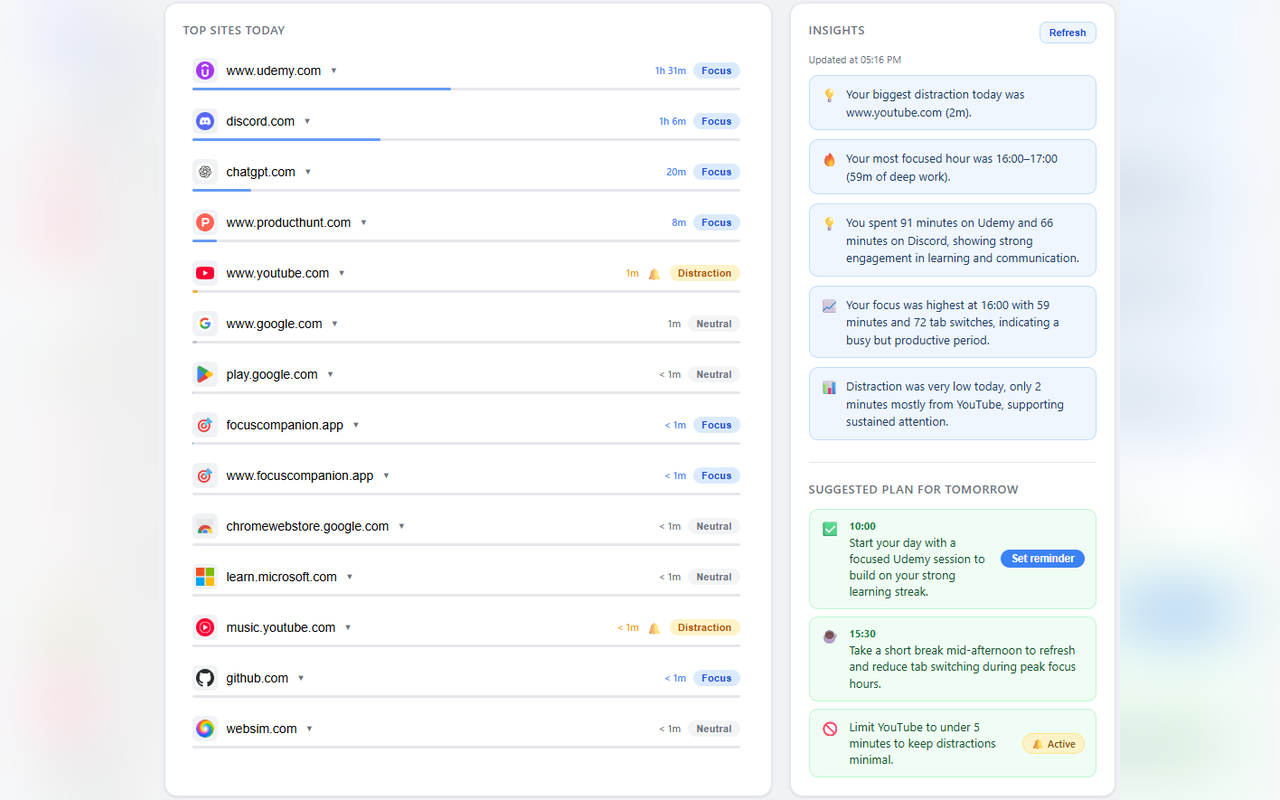The width and height of the screenshot is (1280, 800).
Task: Click the '1h 31m' time for Udemy
Action: [671, 71]
